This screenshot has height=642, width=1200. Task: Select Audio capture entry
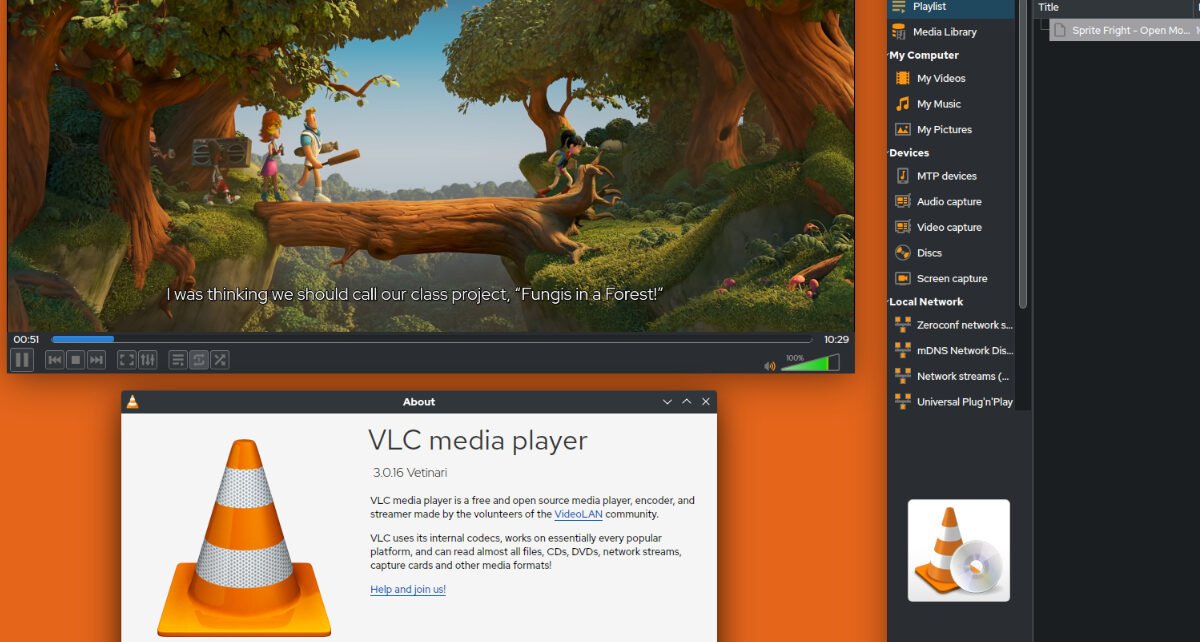coord(951,202)
